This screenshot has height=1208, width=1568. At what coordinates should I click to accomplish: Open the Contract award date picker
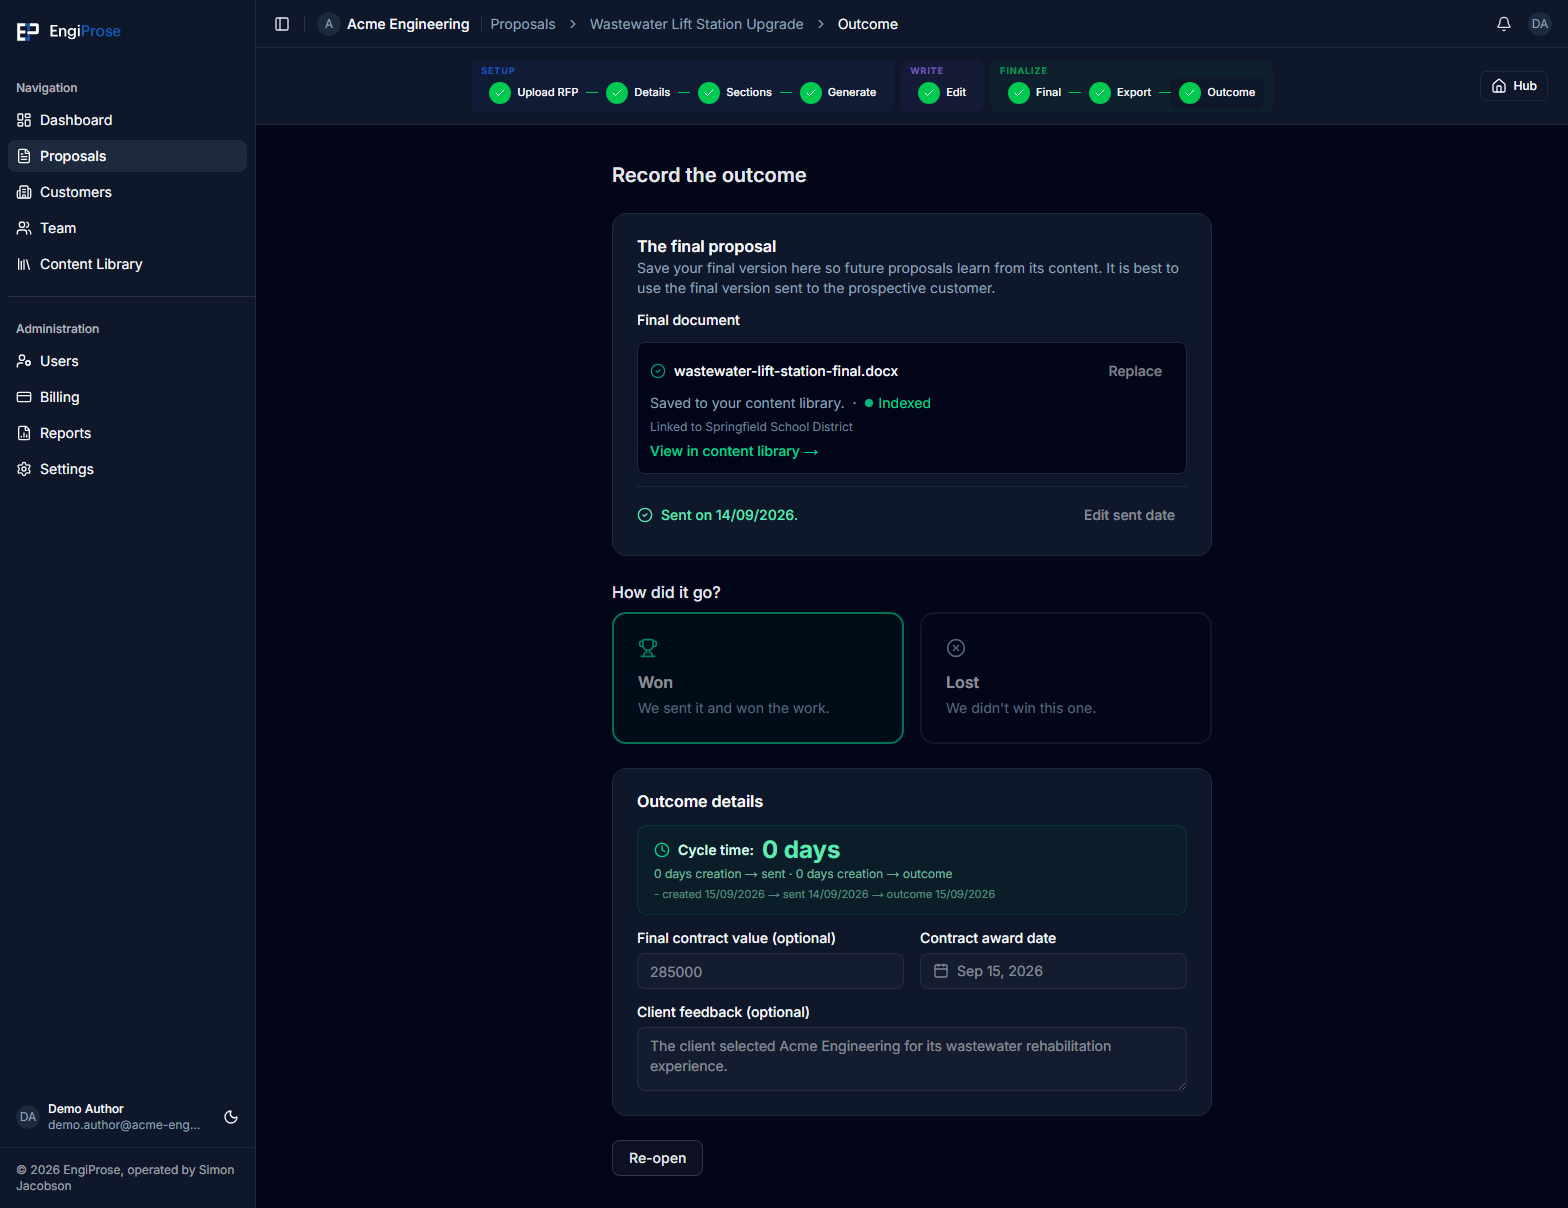(x=1053, y=971)
